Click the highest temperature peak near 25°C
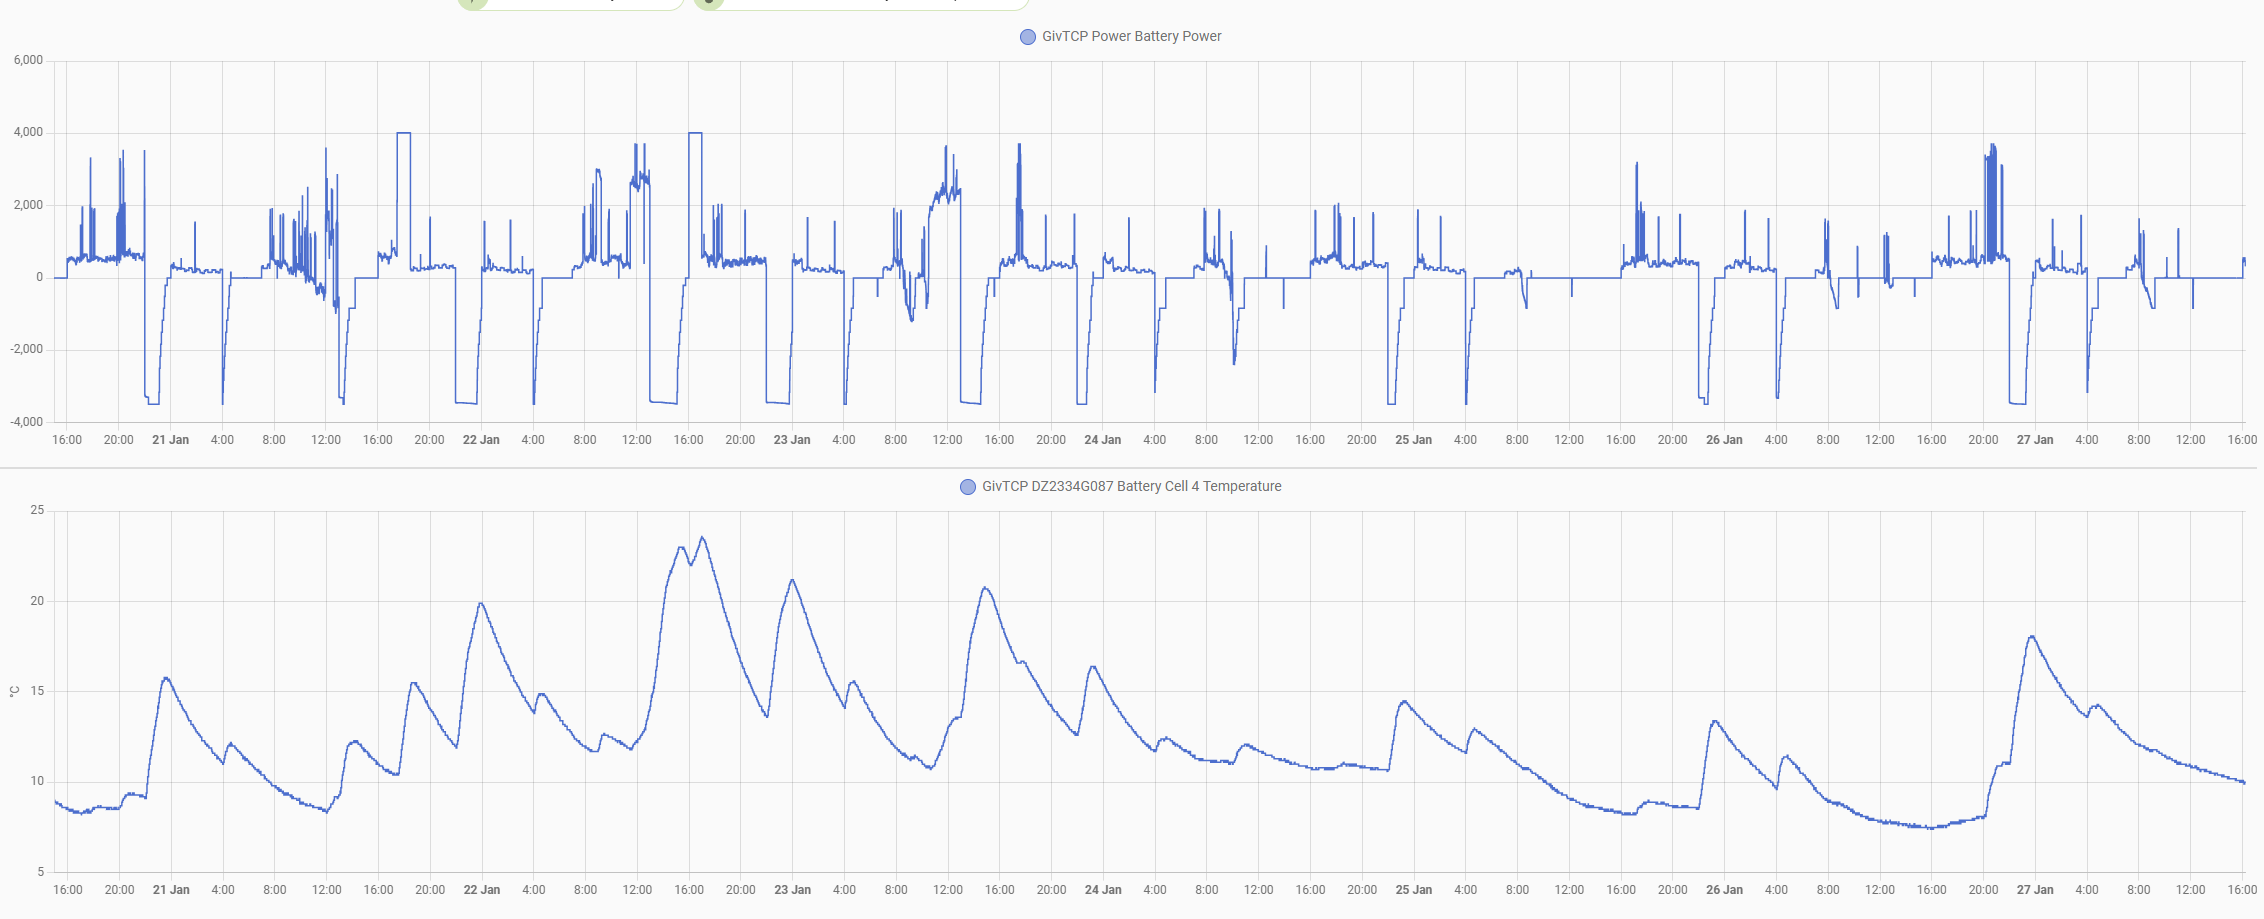The image size is (2264, 919). point(702,538)
